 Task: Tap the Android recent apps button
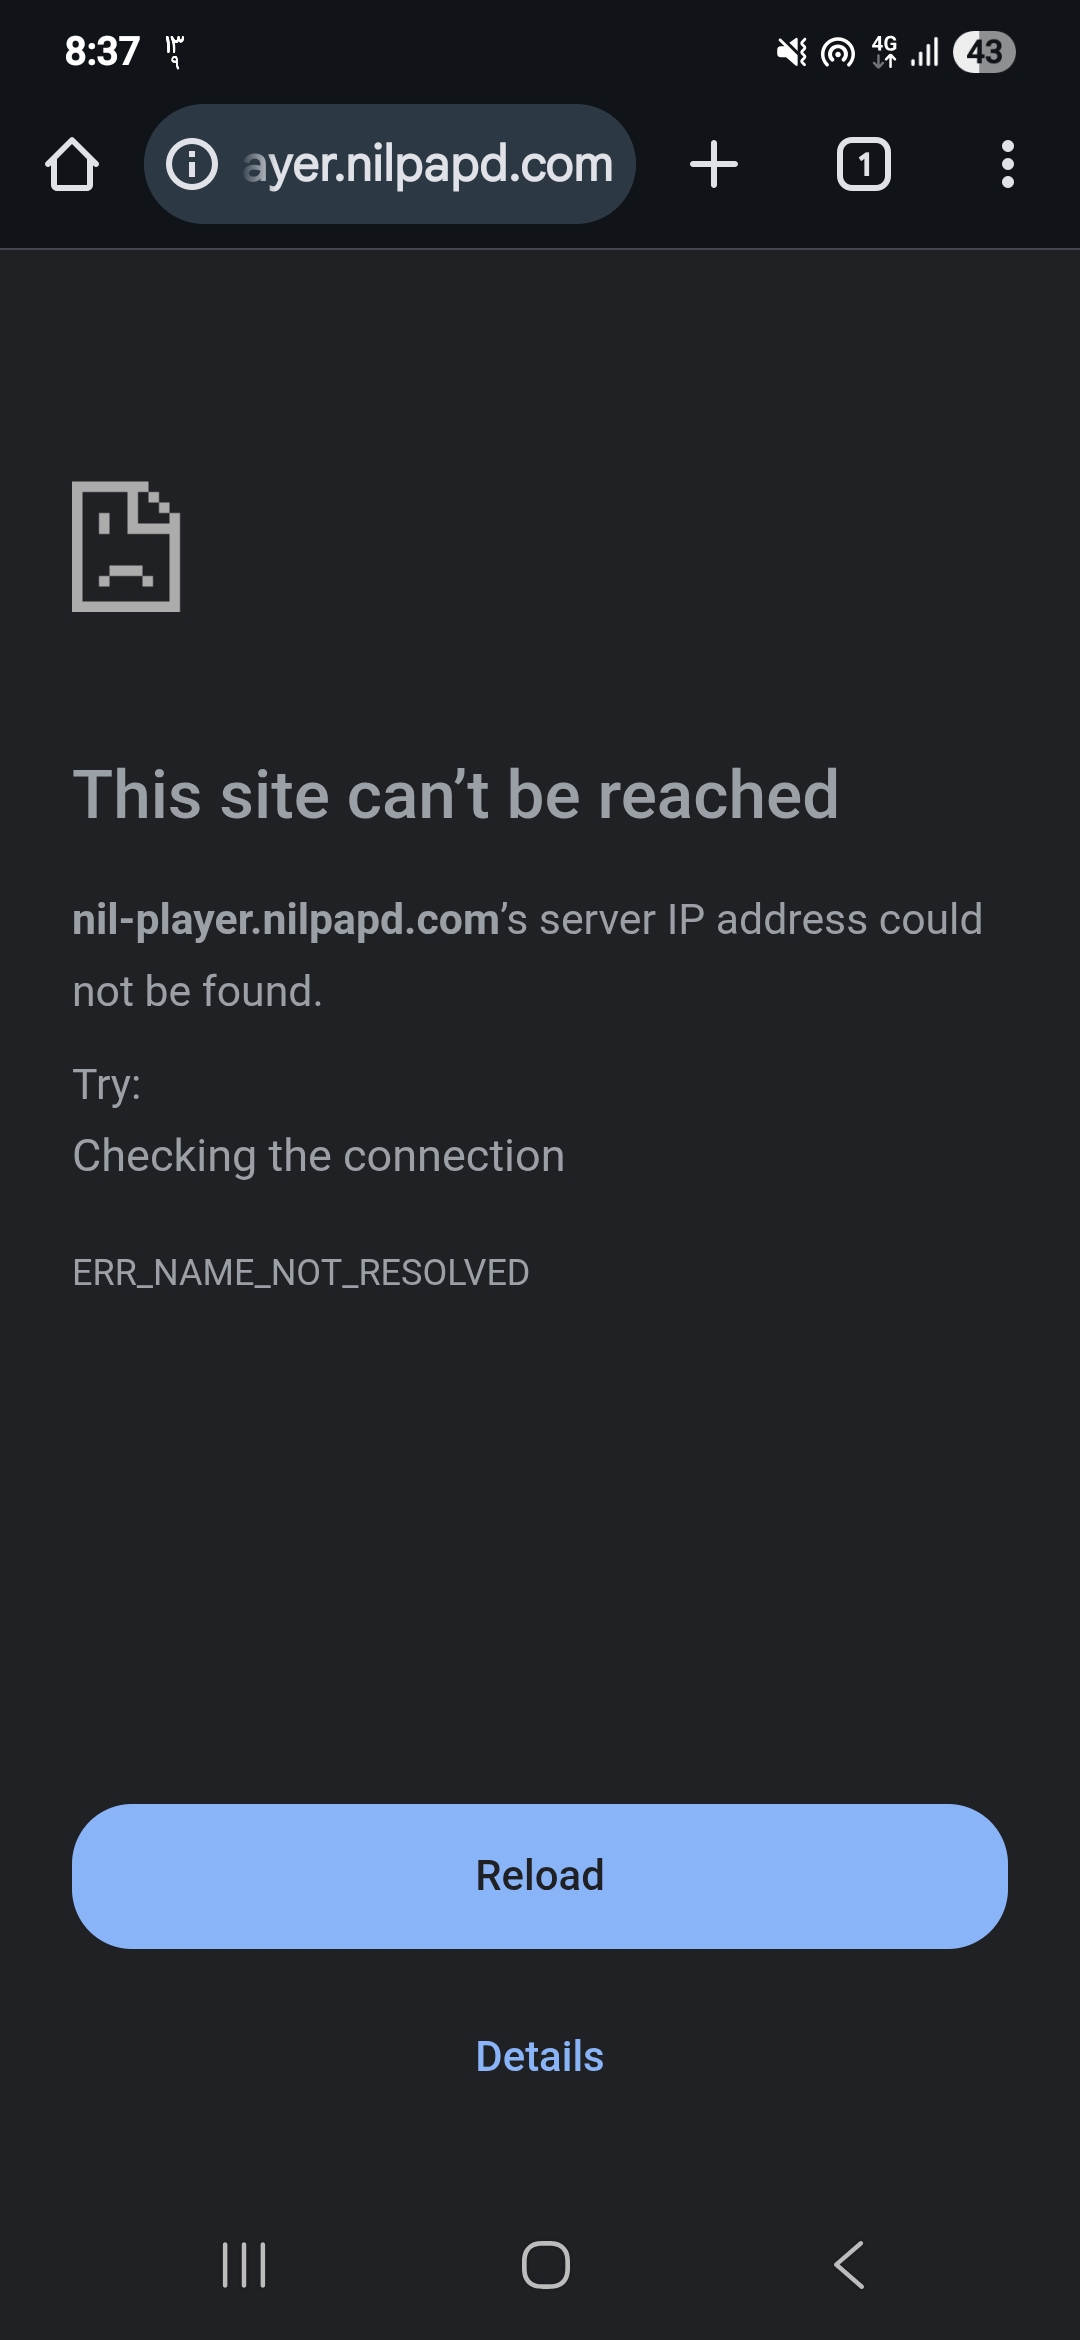pyautogui.click(x=244, y=2265)
